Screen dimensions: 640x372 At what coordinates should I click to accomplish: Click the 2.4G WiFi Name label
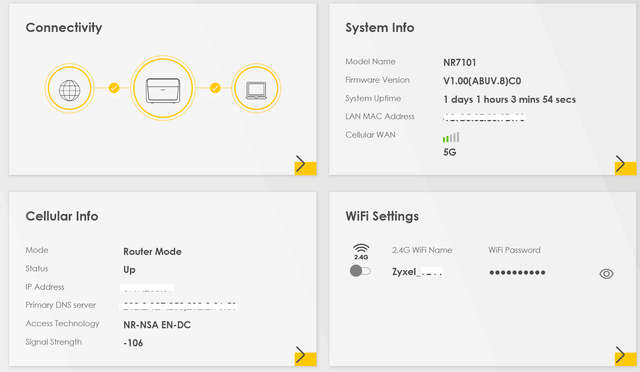pyautogui.click(x=422, y=250)
